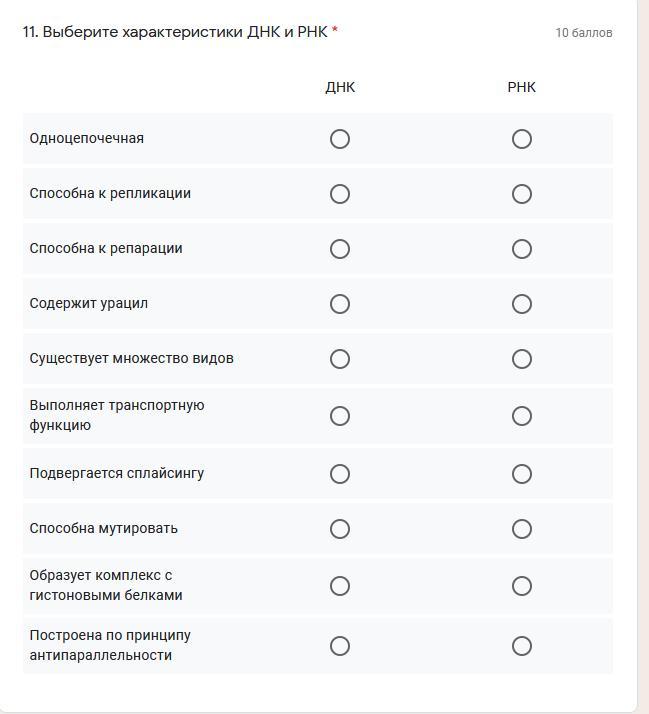Choose РНК for Способна к репликации

[x=522, y=194]
